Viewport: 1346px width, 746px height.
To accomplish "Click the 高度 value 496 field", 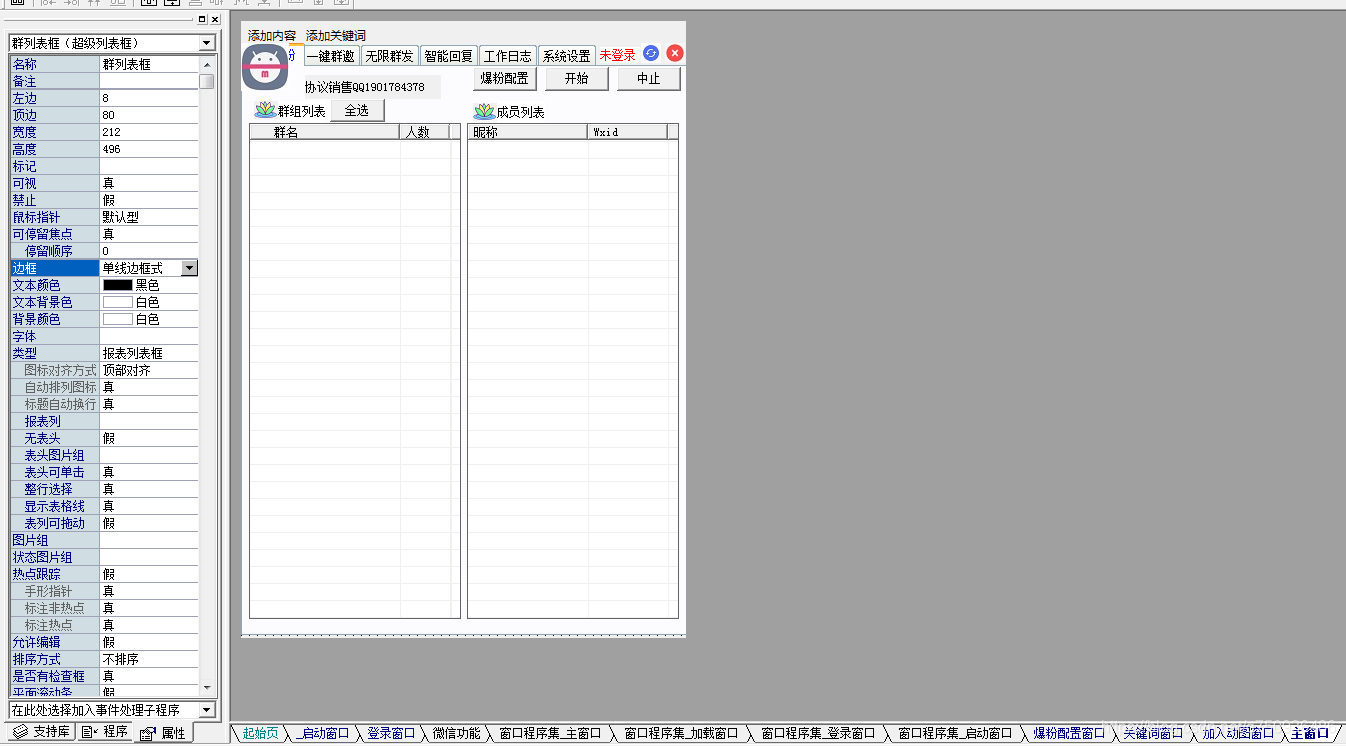I will [x=149, y=149].
